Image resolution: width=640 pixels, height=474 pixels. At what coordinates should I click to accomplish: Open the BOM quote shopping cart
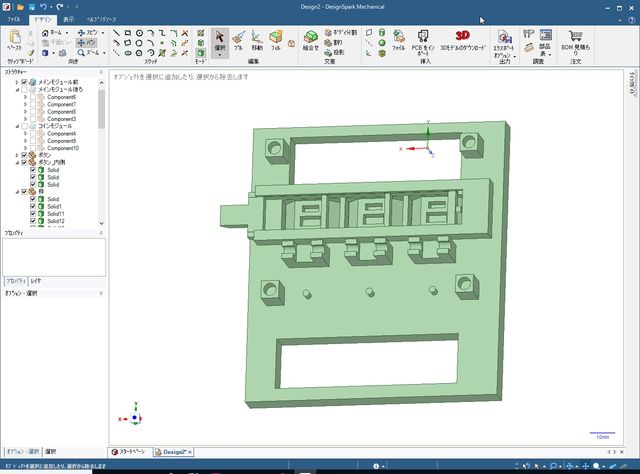[x=576, y=36]
